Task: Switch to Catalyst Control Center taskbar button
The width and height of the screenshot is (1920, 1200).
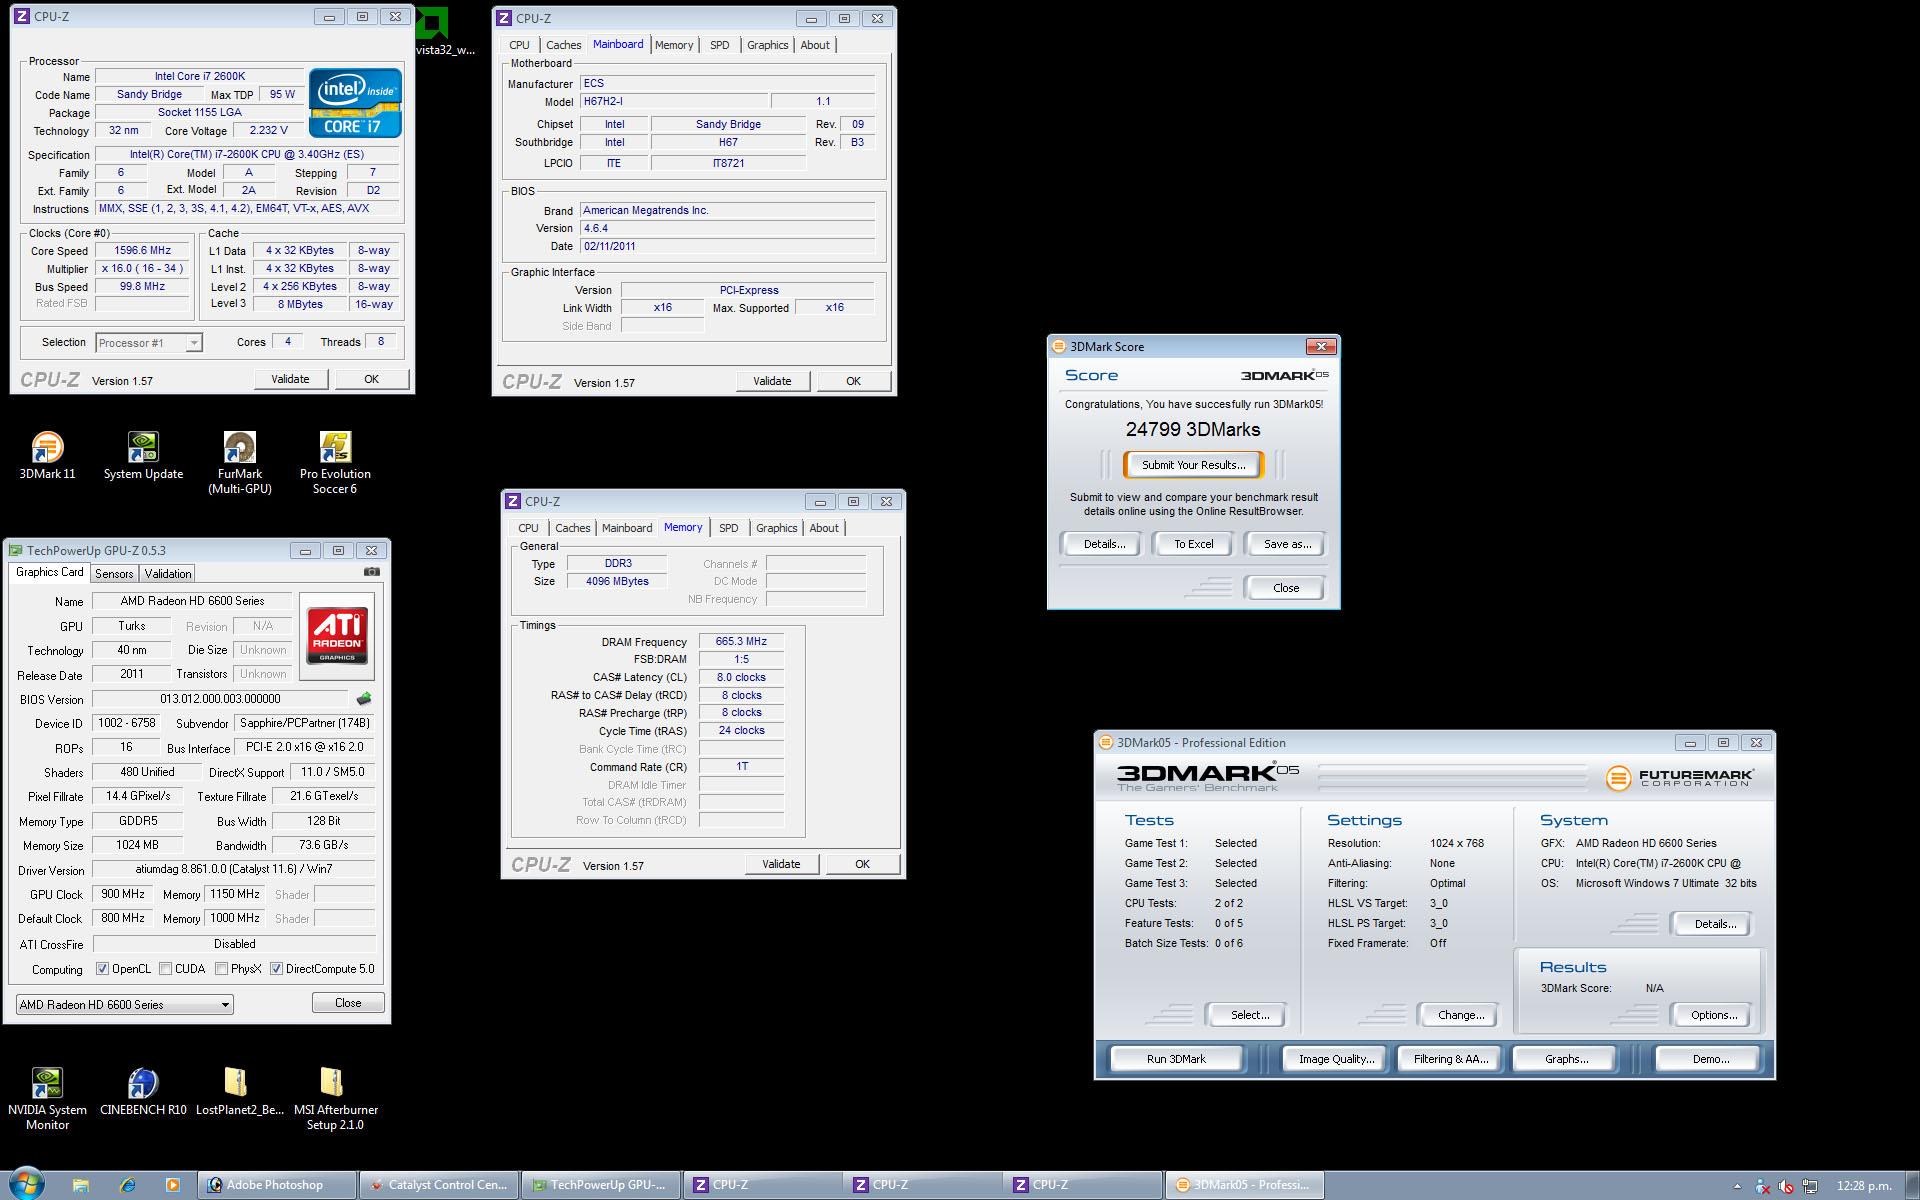Action: coord(439,1185)
